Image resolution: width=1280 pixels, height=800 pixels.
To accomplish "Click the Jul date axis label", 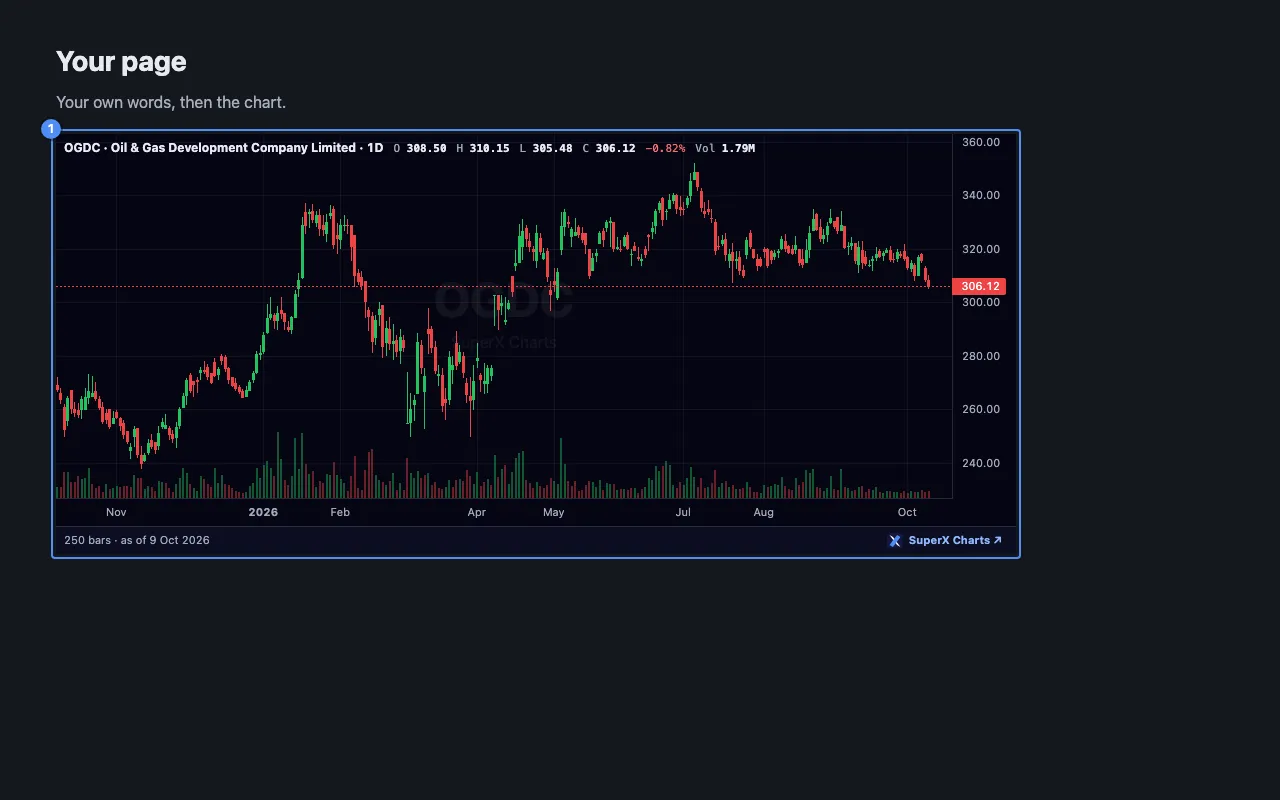I will (x=683, y=512).
